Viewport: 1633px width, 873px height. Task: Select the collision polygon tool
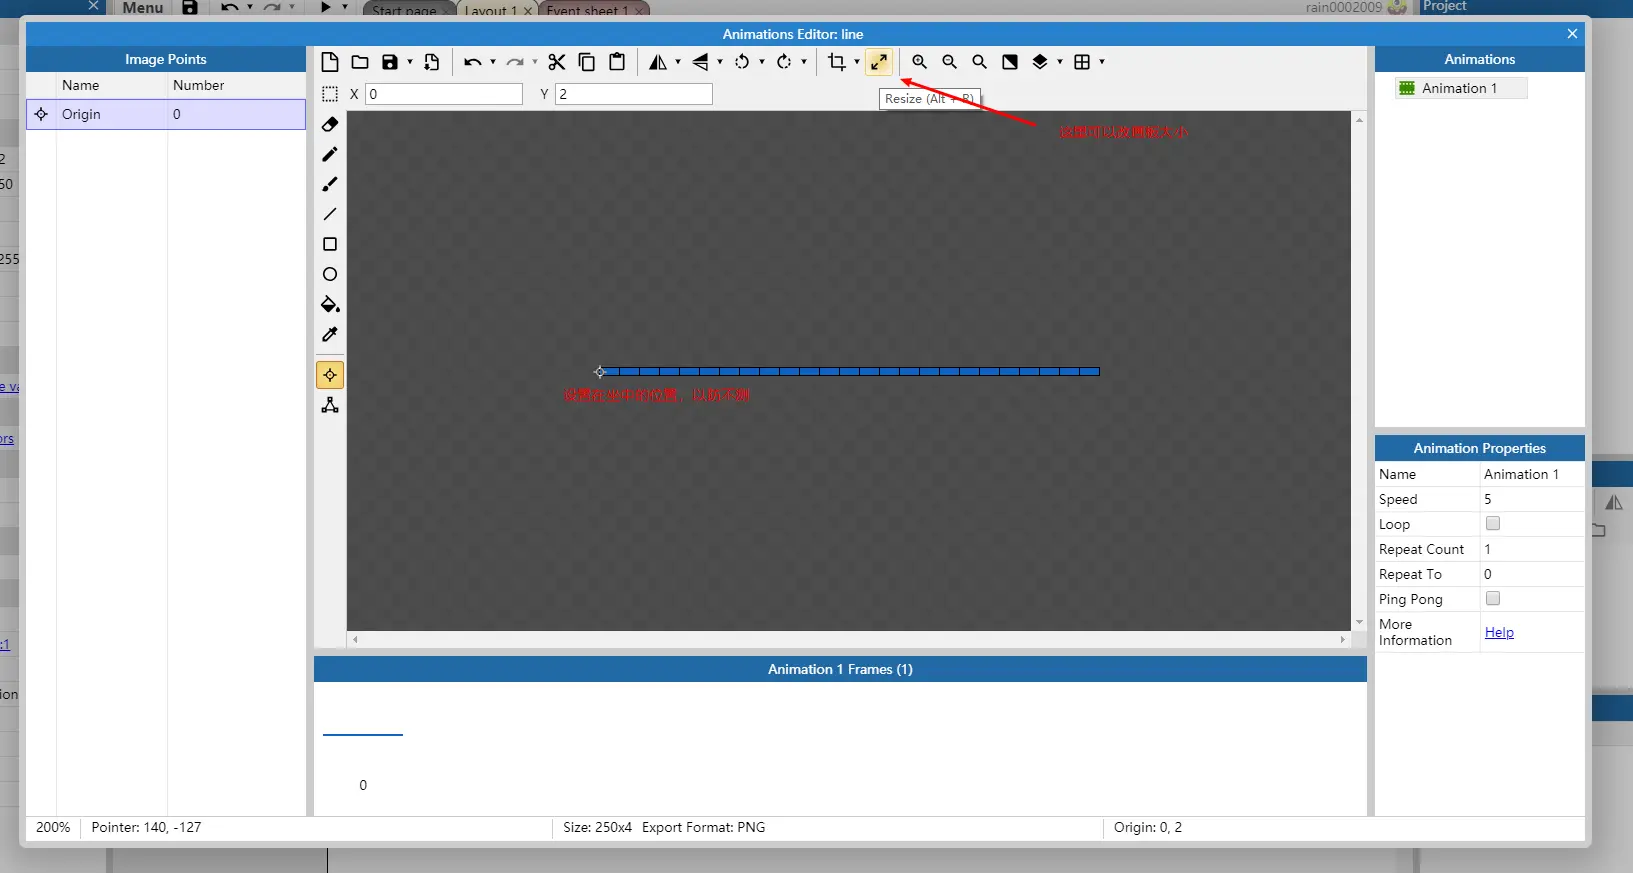coord(330,405)
